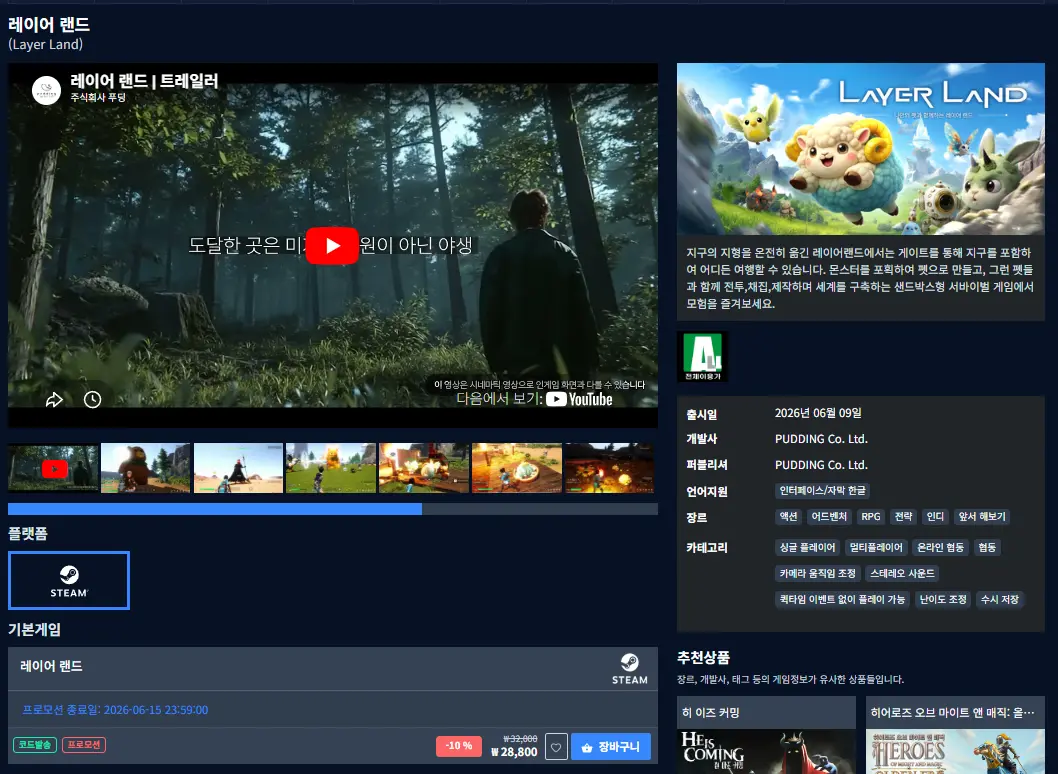This screenshot has width=1058, height=774.
Task: Click the channel avatar icon on trailer
Action: (47, 90)
